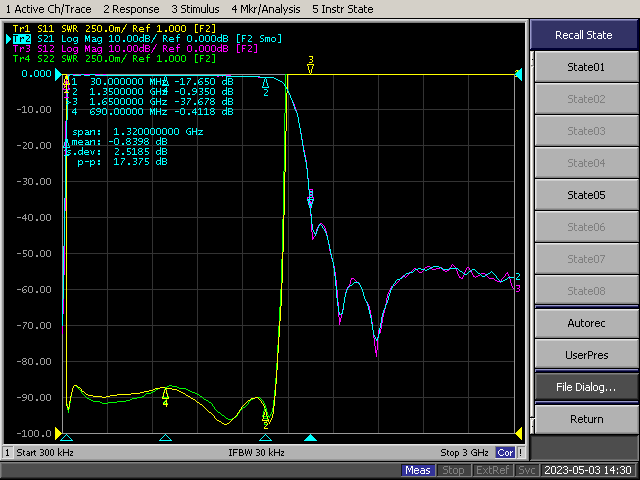Recall instrument State01

click(585, 68)
